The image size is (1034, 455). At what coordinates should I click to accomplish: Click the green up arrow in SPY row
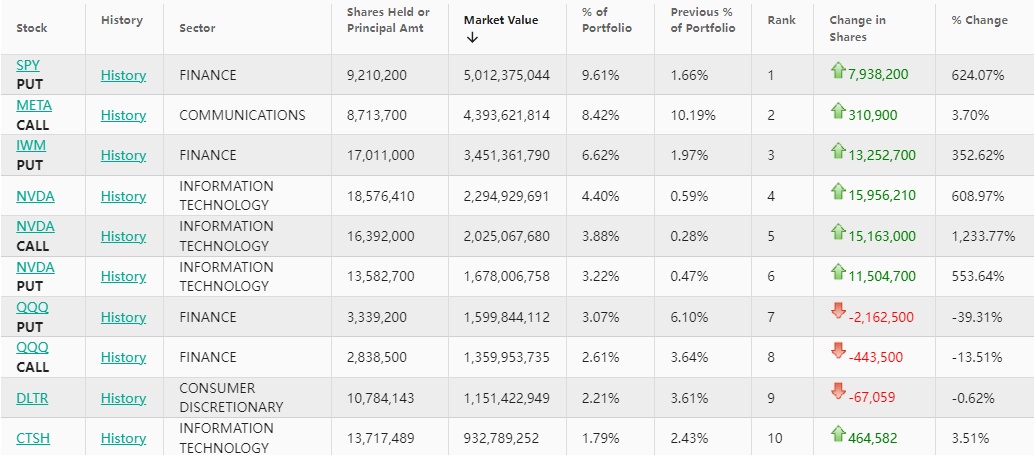pos(838,70)
